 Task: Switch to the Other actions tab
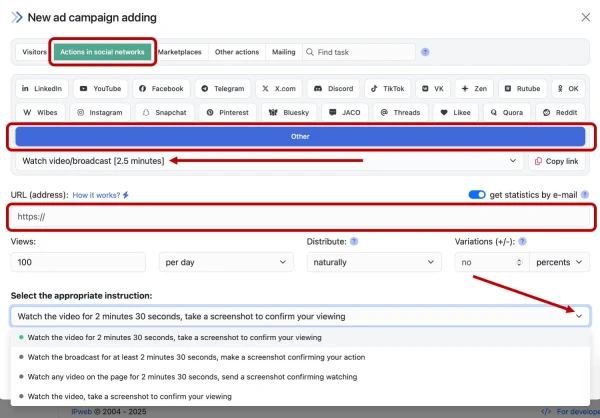click(237, 52)
